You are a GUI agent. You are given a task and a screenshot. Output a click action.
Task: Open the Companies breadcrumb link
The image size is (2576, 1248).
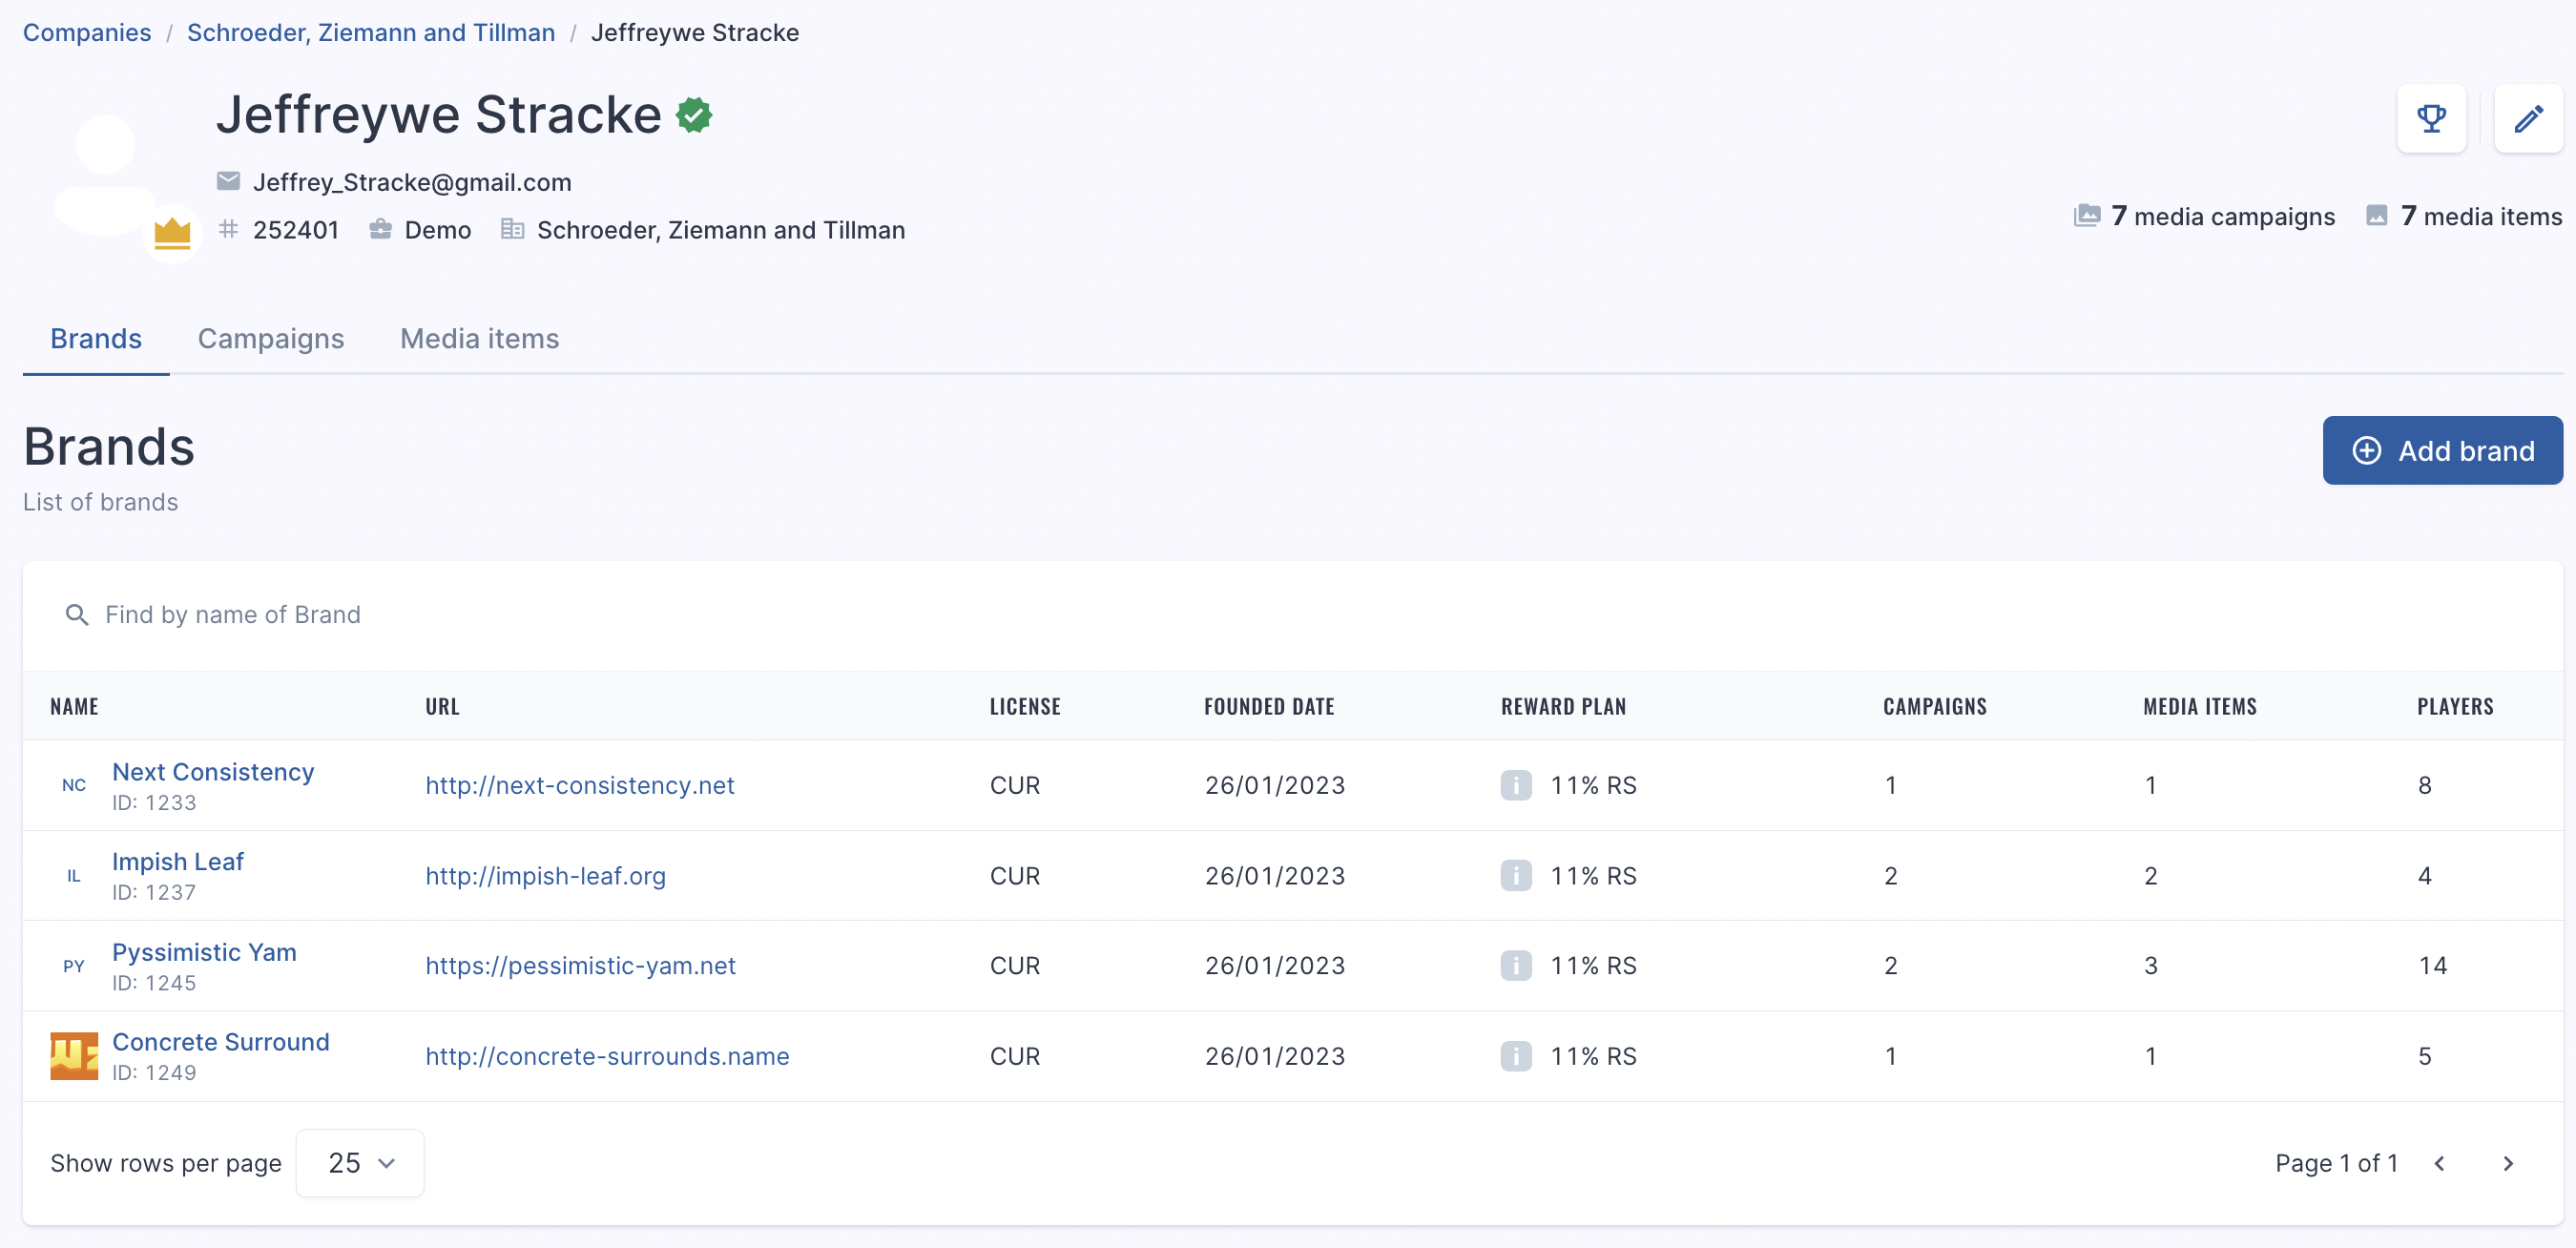click(x=87, y=32)
